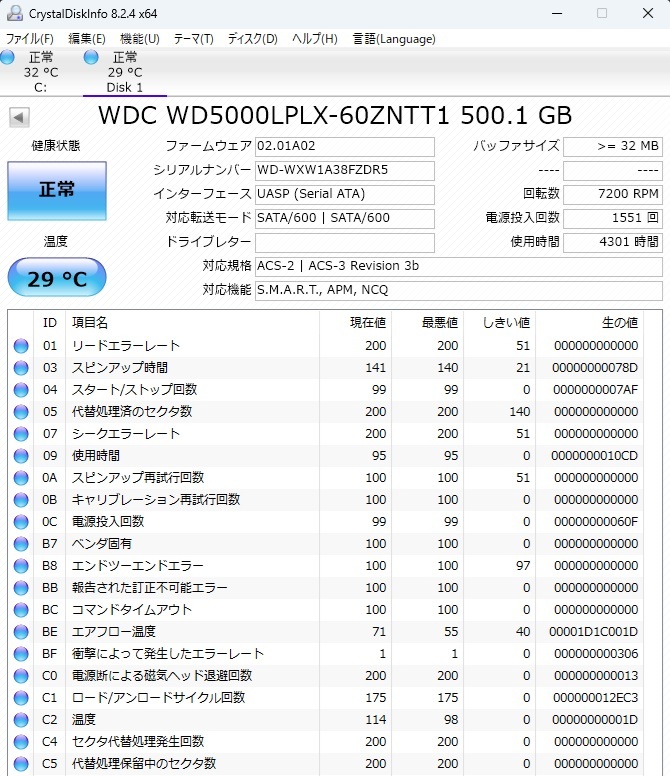Select the スピンアップ時間 attribute name
This screenshot has height=776, width=670.
tap(120, 368)
